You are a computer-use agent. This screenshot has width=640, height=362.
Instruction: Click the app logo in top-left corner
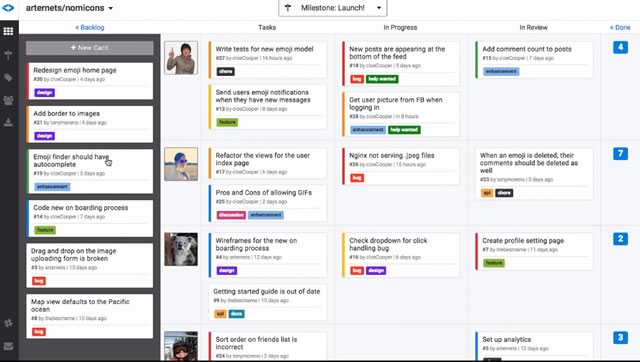click(8, 8)
